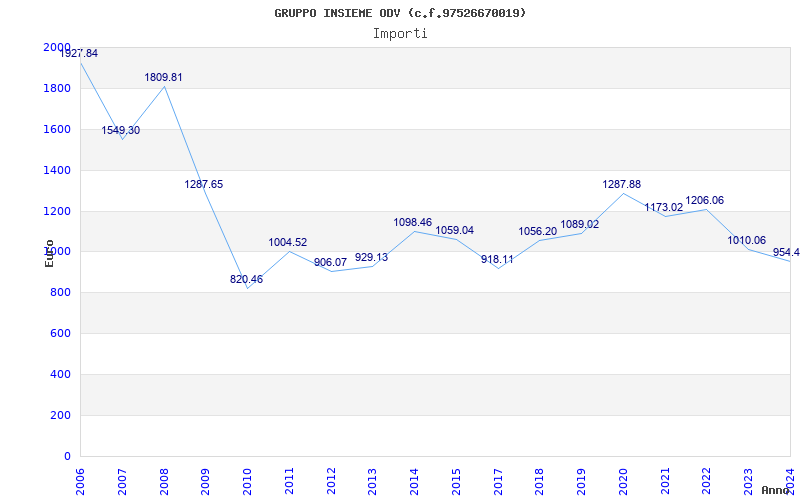
Task: Select the 1206.06 data label
Action: point(705,201)
